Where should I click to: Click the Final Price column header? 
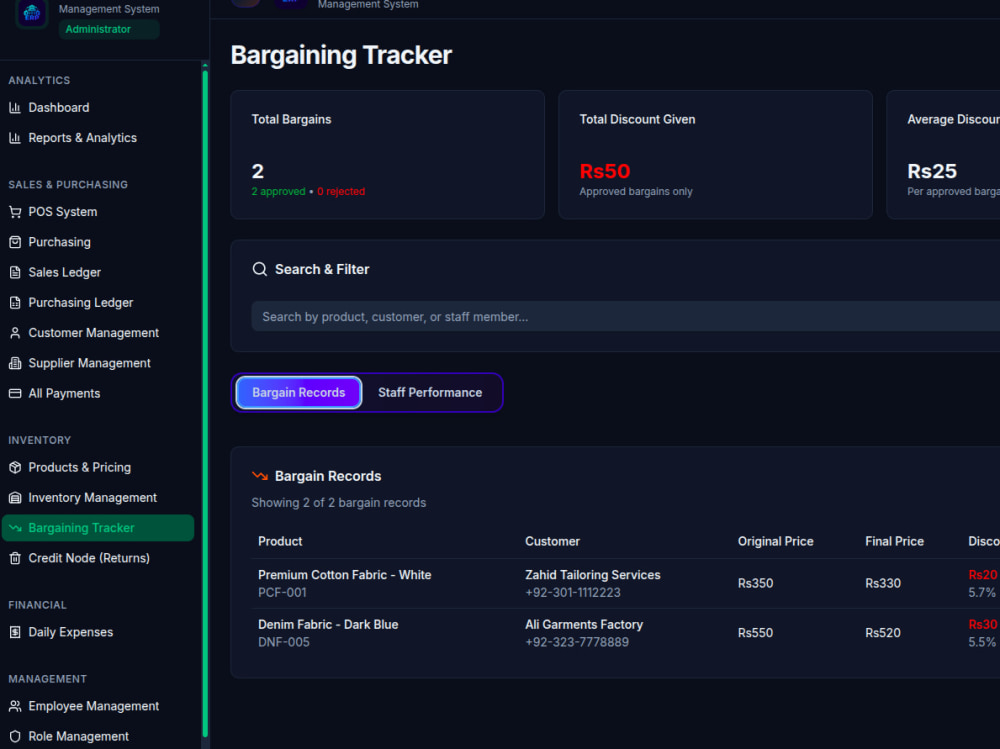(x=894, y=541)
